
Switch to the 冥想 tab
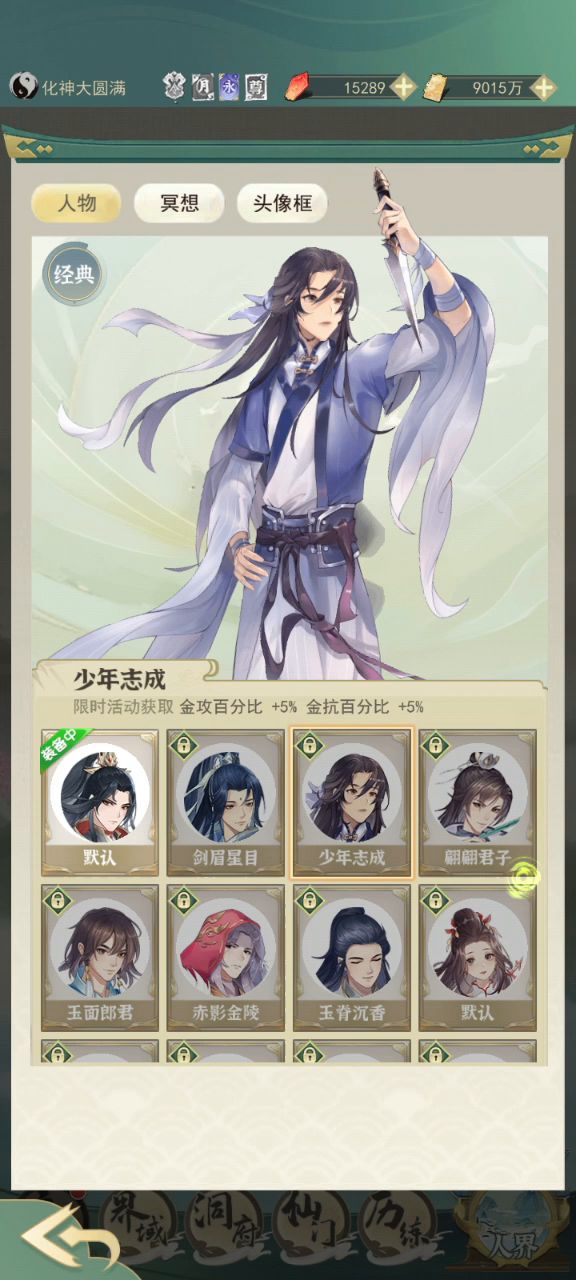[179, 204]
